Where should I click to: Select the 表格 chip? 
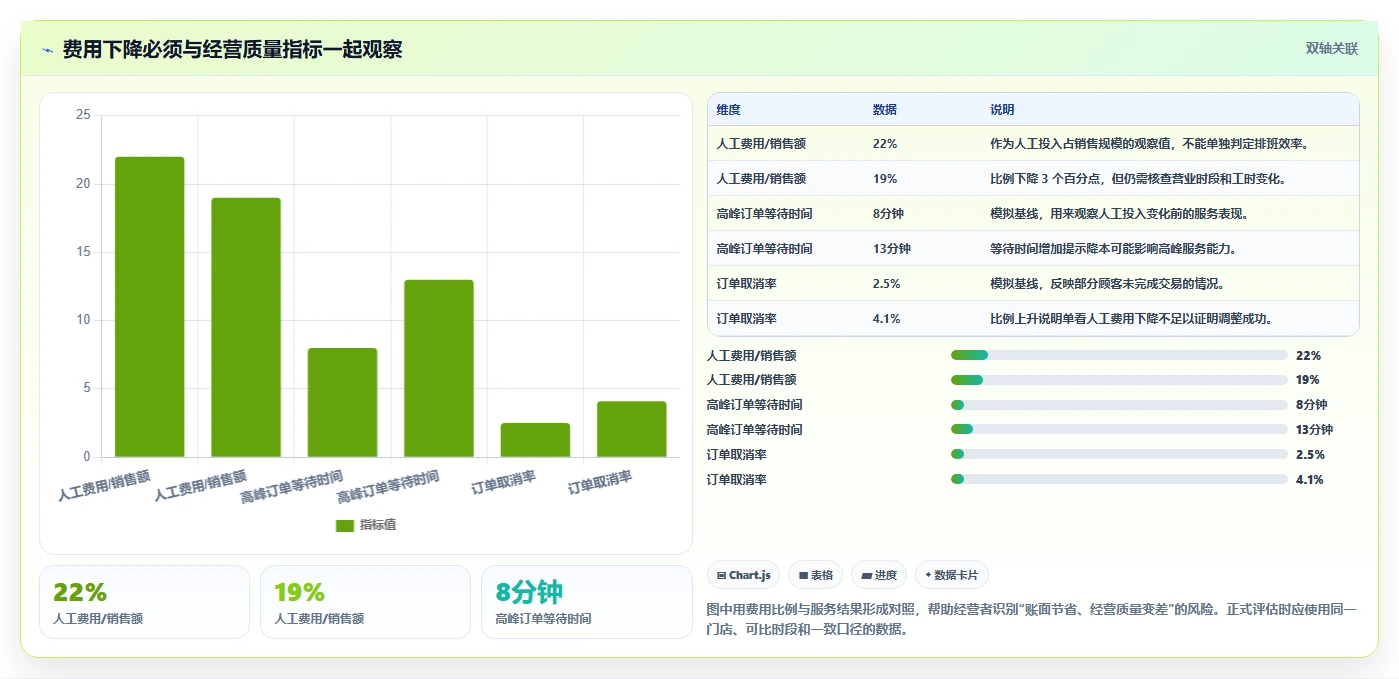coord(814,575)
